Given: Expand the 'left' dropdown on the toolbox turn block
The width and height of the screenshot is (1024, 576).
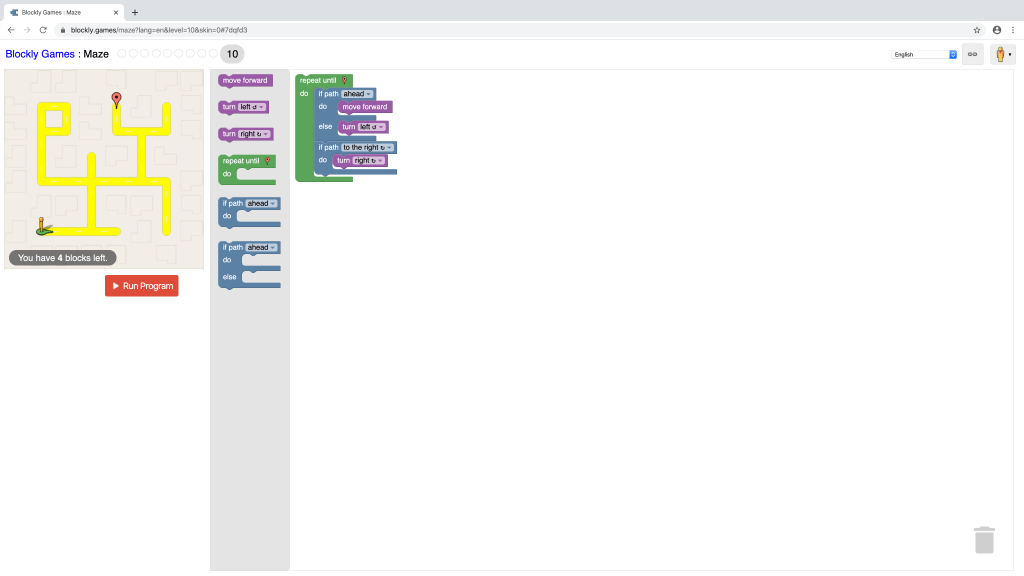Looking at the screenshot, I should [x=253, y=107].
